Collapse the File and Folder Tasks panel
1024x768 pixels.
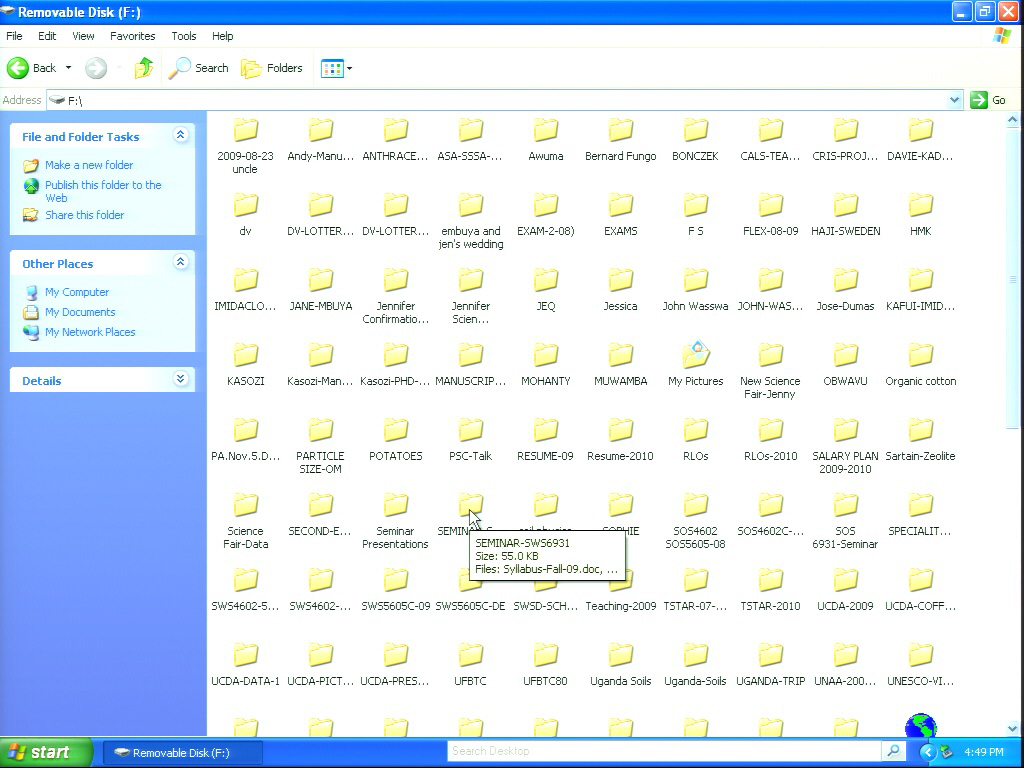coord(181,135)
